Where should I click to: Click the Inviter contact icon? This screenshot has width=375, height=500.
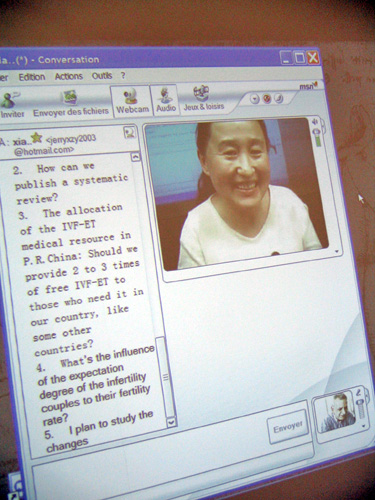[x=12, y=104]
